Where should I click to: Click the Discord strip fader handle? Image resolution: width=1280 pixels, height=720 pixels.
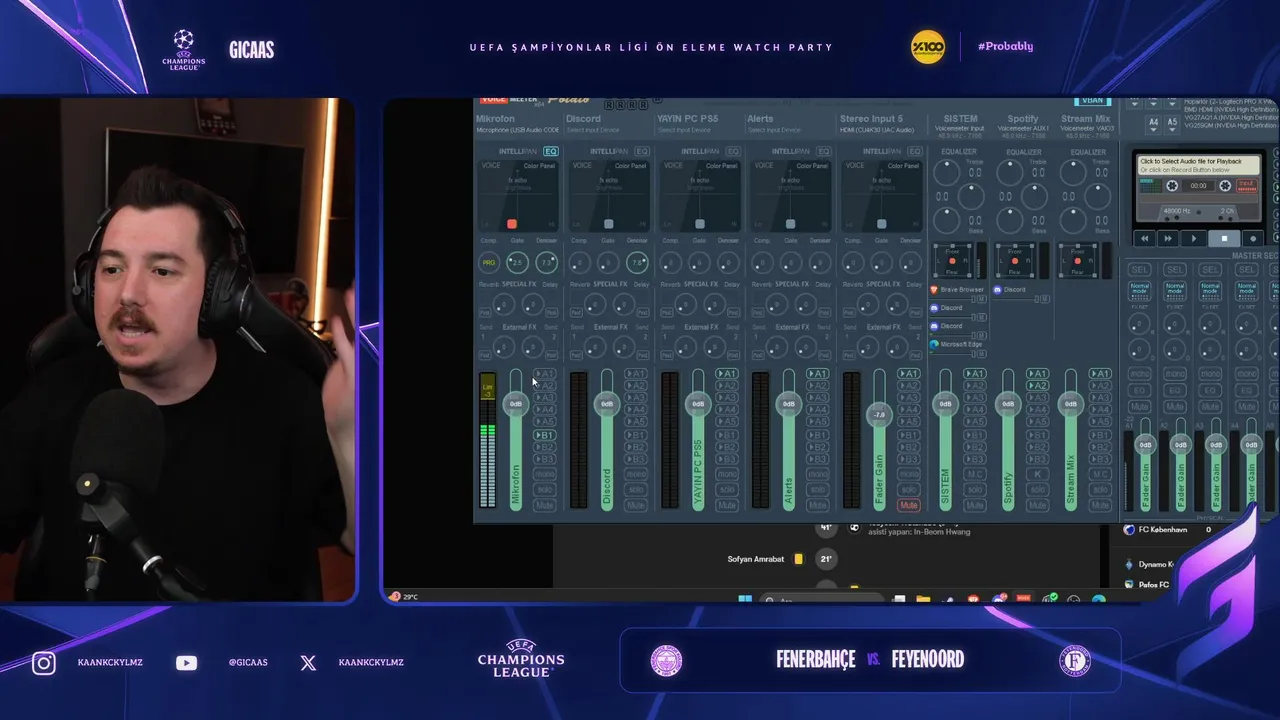click(x=606, y=404)
